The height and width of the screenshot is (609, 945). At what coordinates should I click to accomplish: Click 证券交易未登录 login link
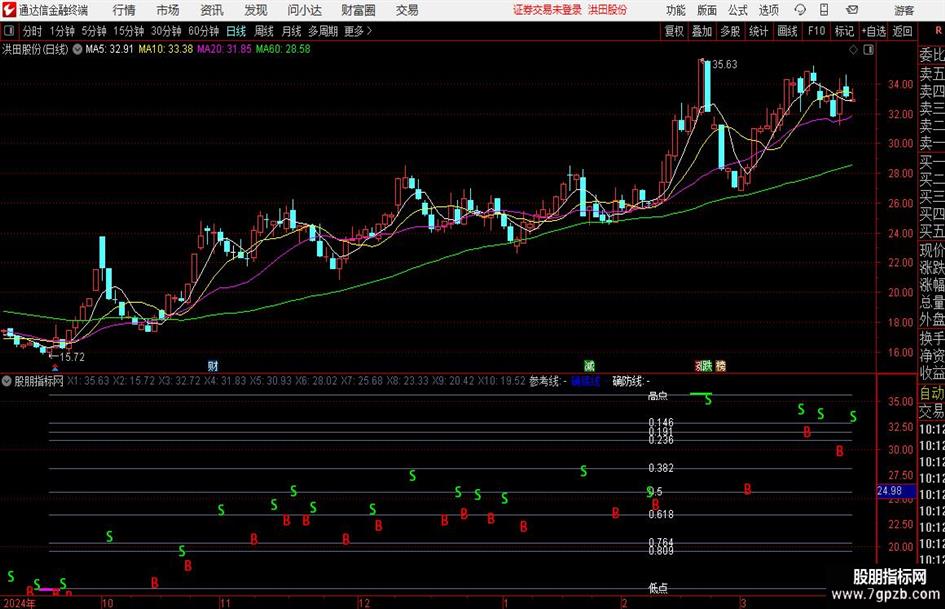click(x=547, y=10)
